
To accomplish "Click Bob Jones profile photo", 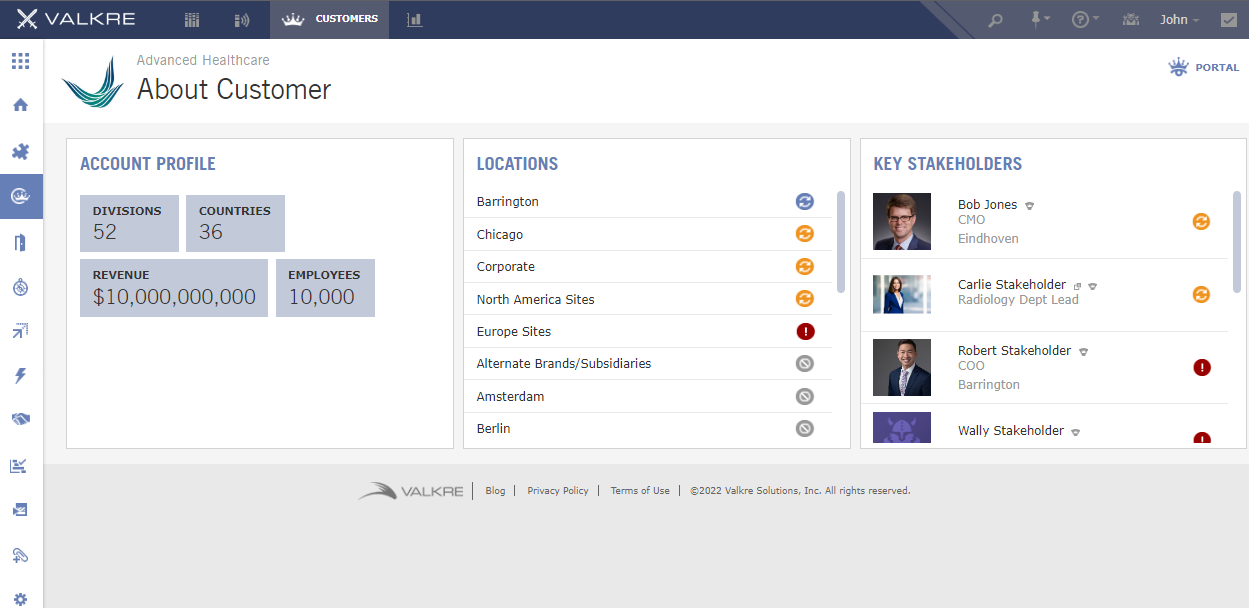I will (x=902, y=221).
